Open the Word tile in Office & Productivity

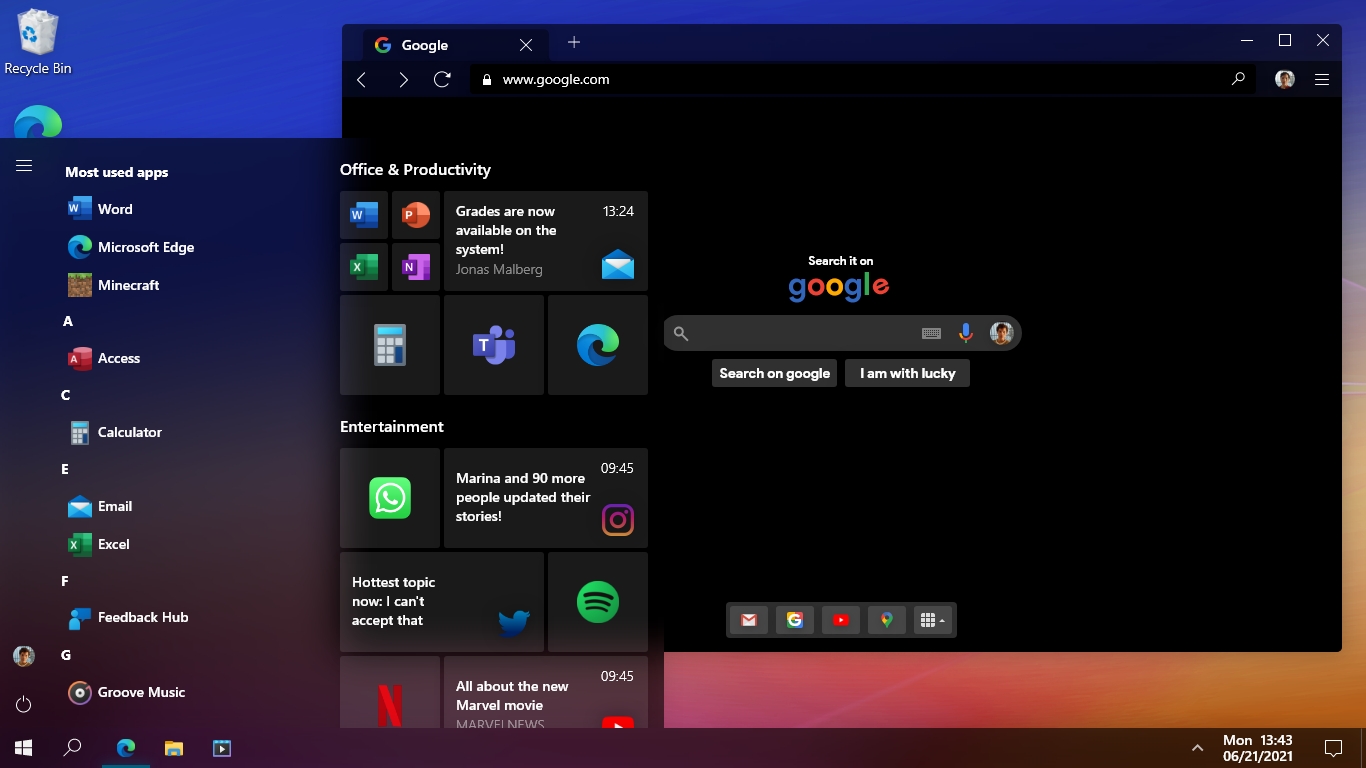pyautogui.click(x=364, y=215)
